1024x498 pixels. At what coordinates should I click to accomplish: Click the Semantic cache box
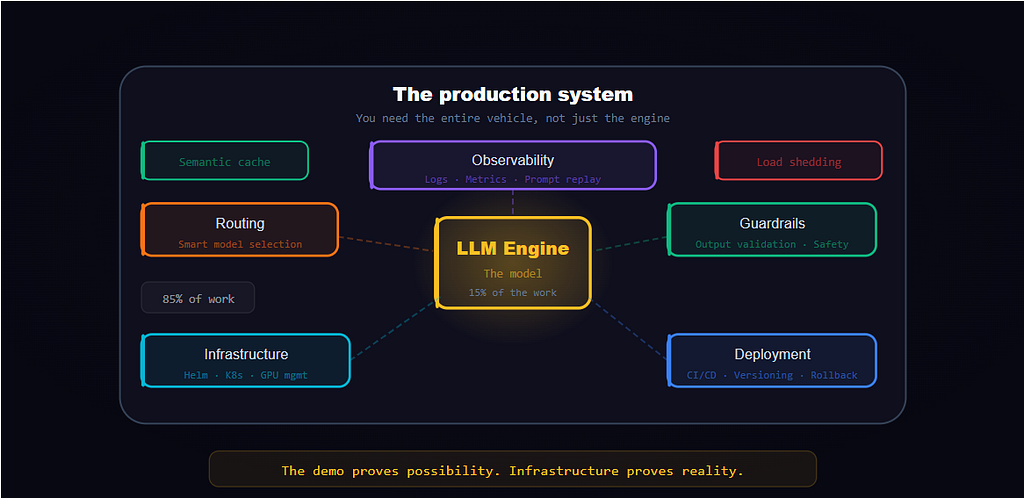click(225, 161)
